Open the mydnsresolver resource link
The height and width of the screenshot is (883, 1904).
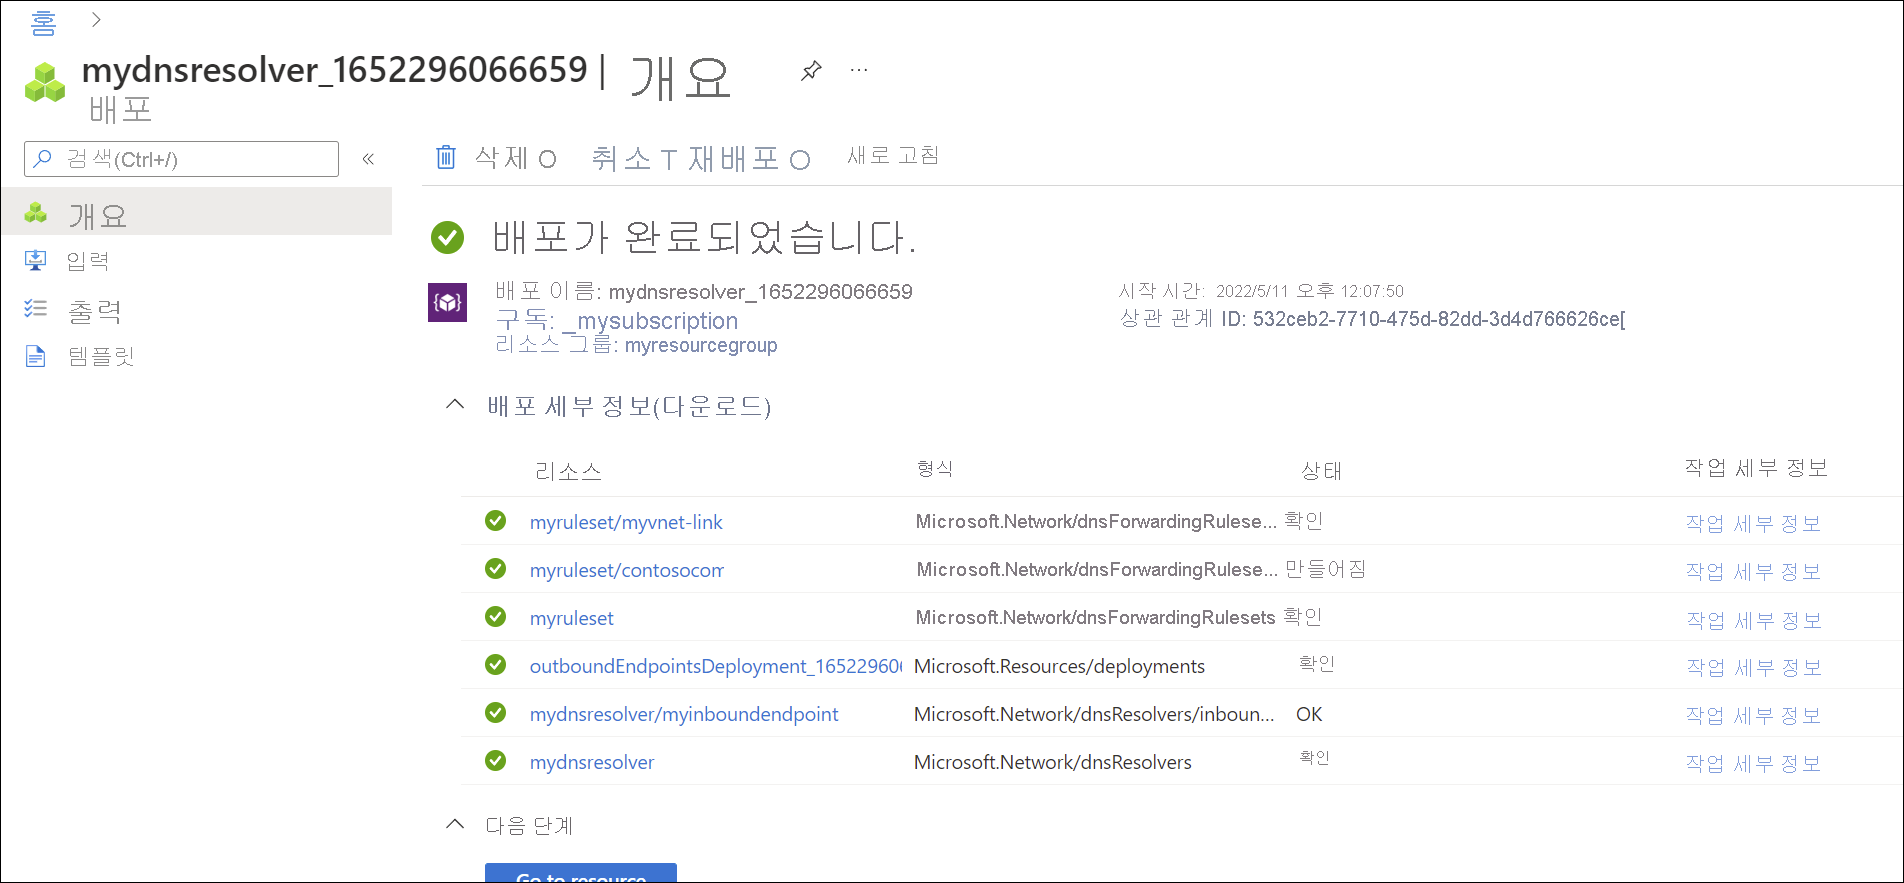(x=592, y=762)
